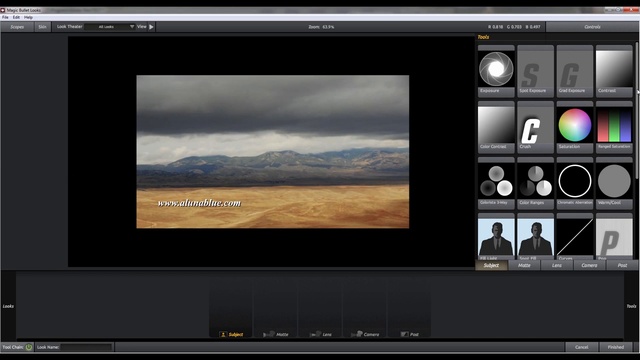Image resolution: width=640 pixels, height=360 pixels.
Task: Select the Curves tool
Action: click(x=575, y=236)
